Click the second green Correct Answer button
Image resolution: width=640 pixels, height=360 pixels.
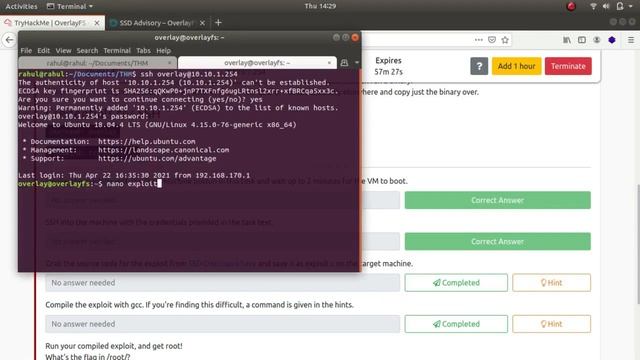[x=498, y=241]
